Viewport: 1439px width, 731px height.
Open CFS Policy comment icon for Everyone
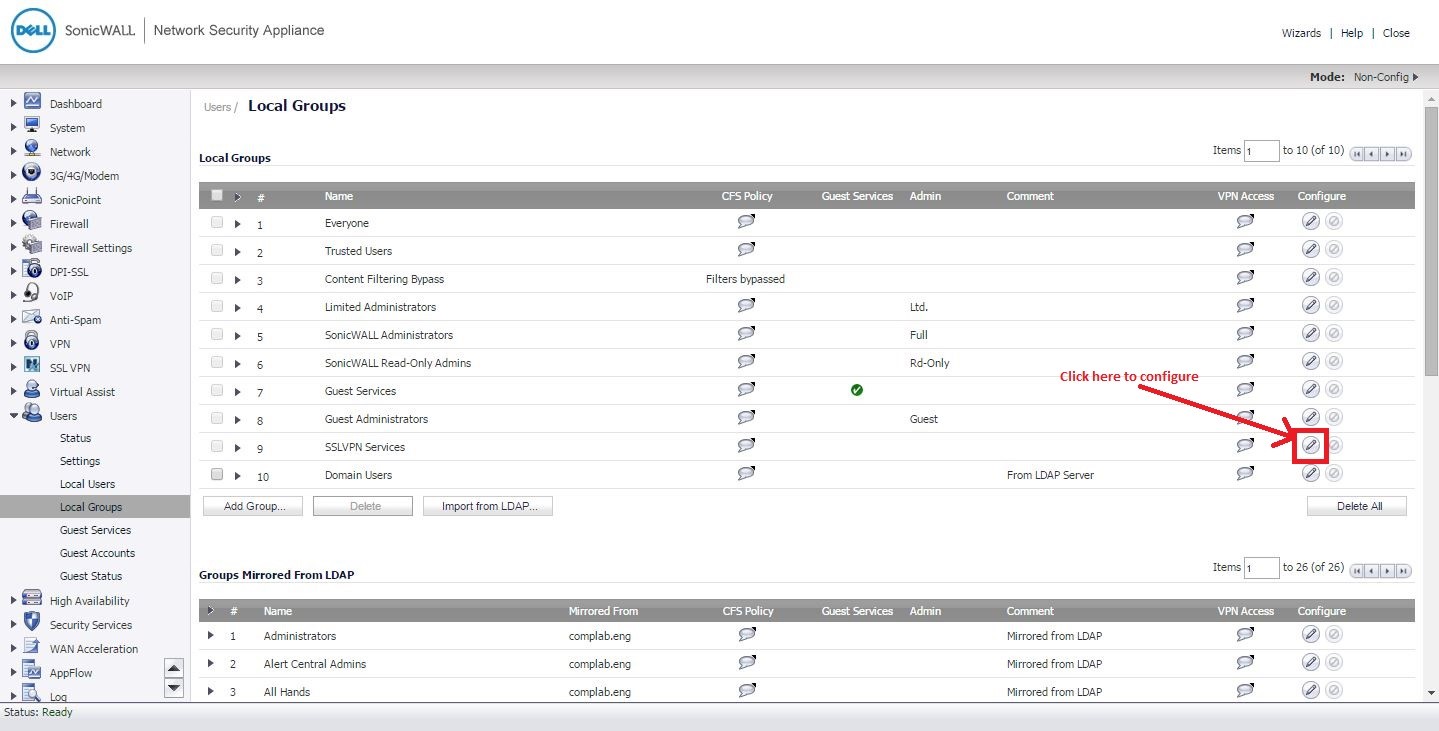pos(746,221)
